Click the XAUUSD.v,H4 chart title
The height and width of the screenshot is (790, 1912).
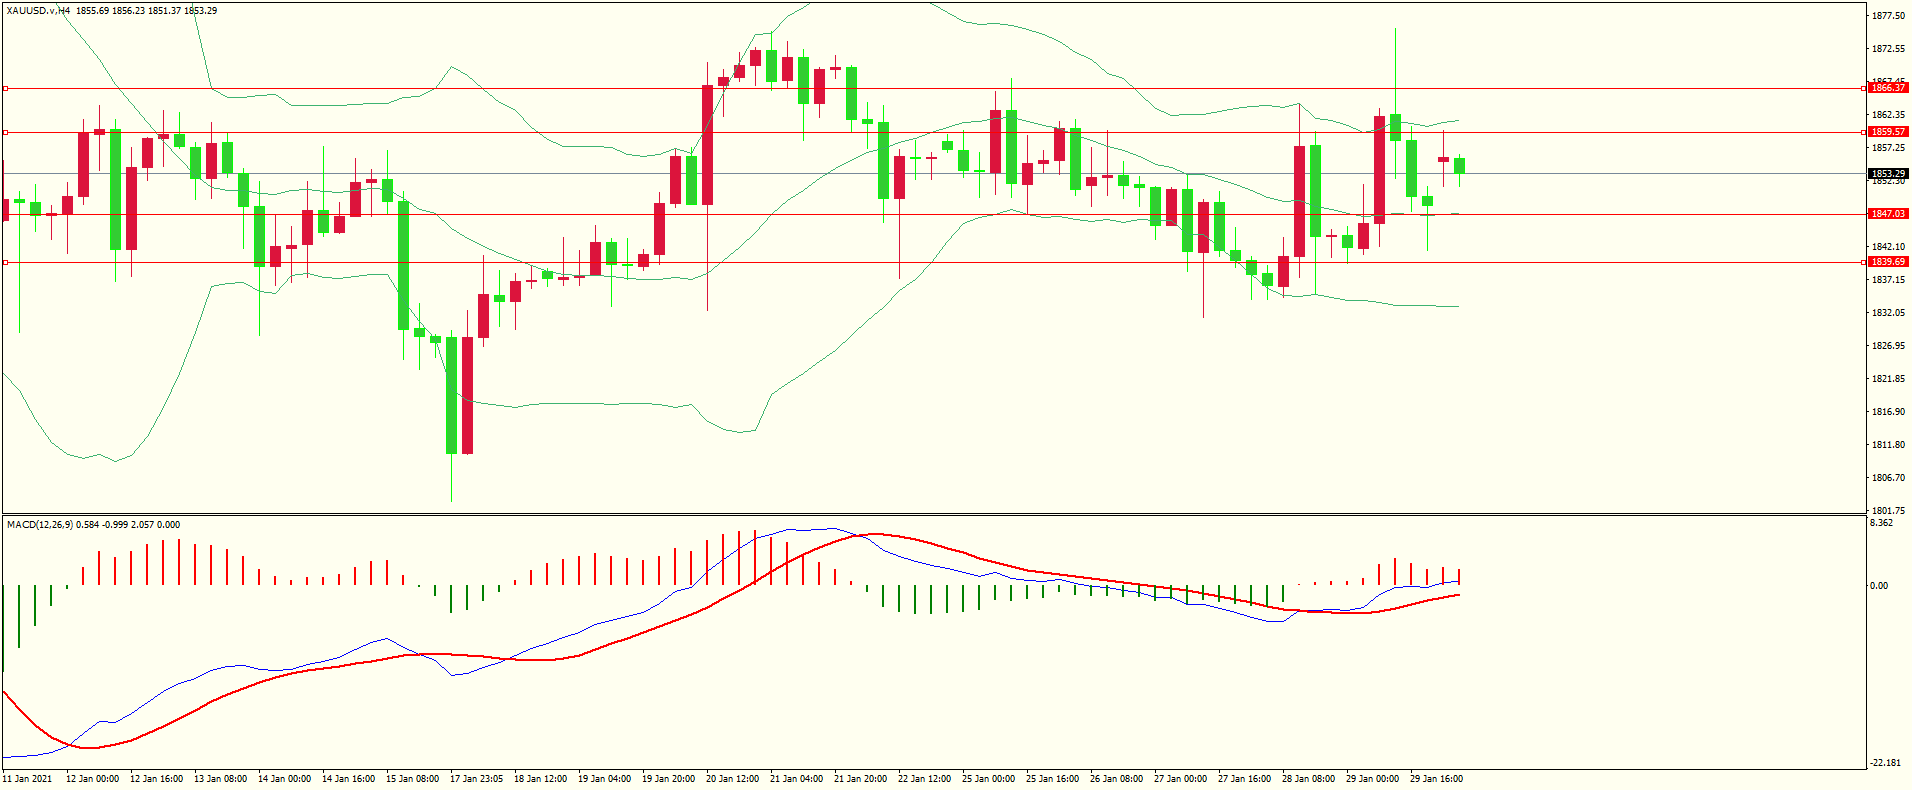pyautogui.click(x=38, y=11)
